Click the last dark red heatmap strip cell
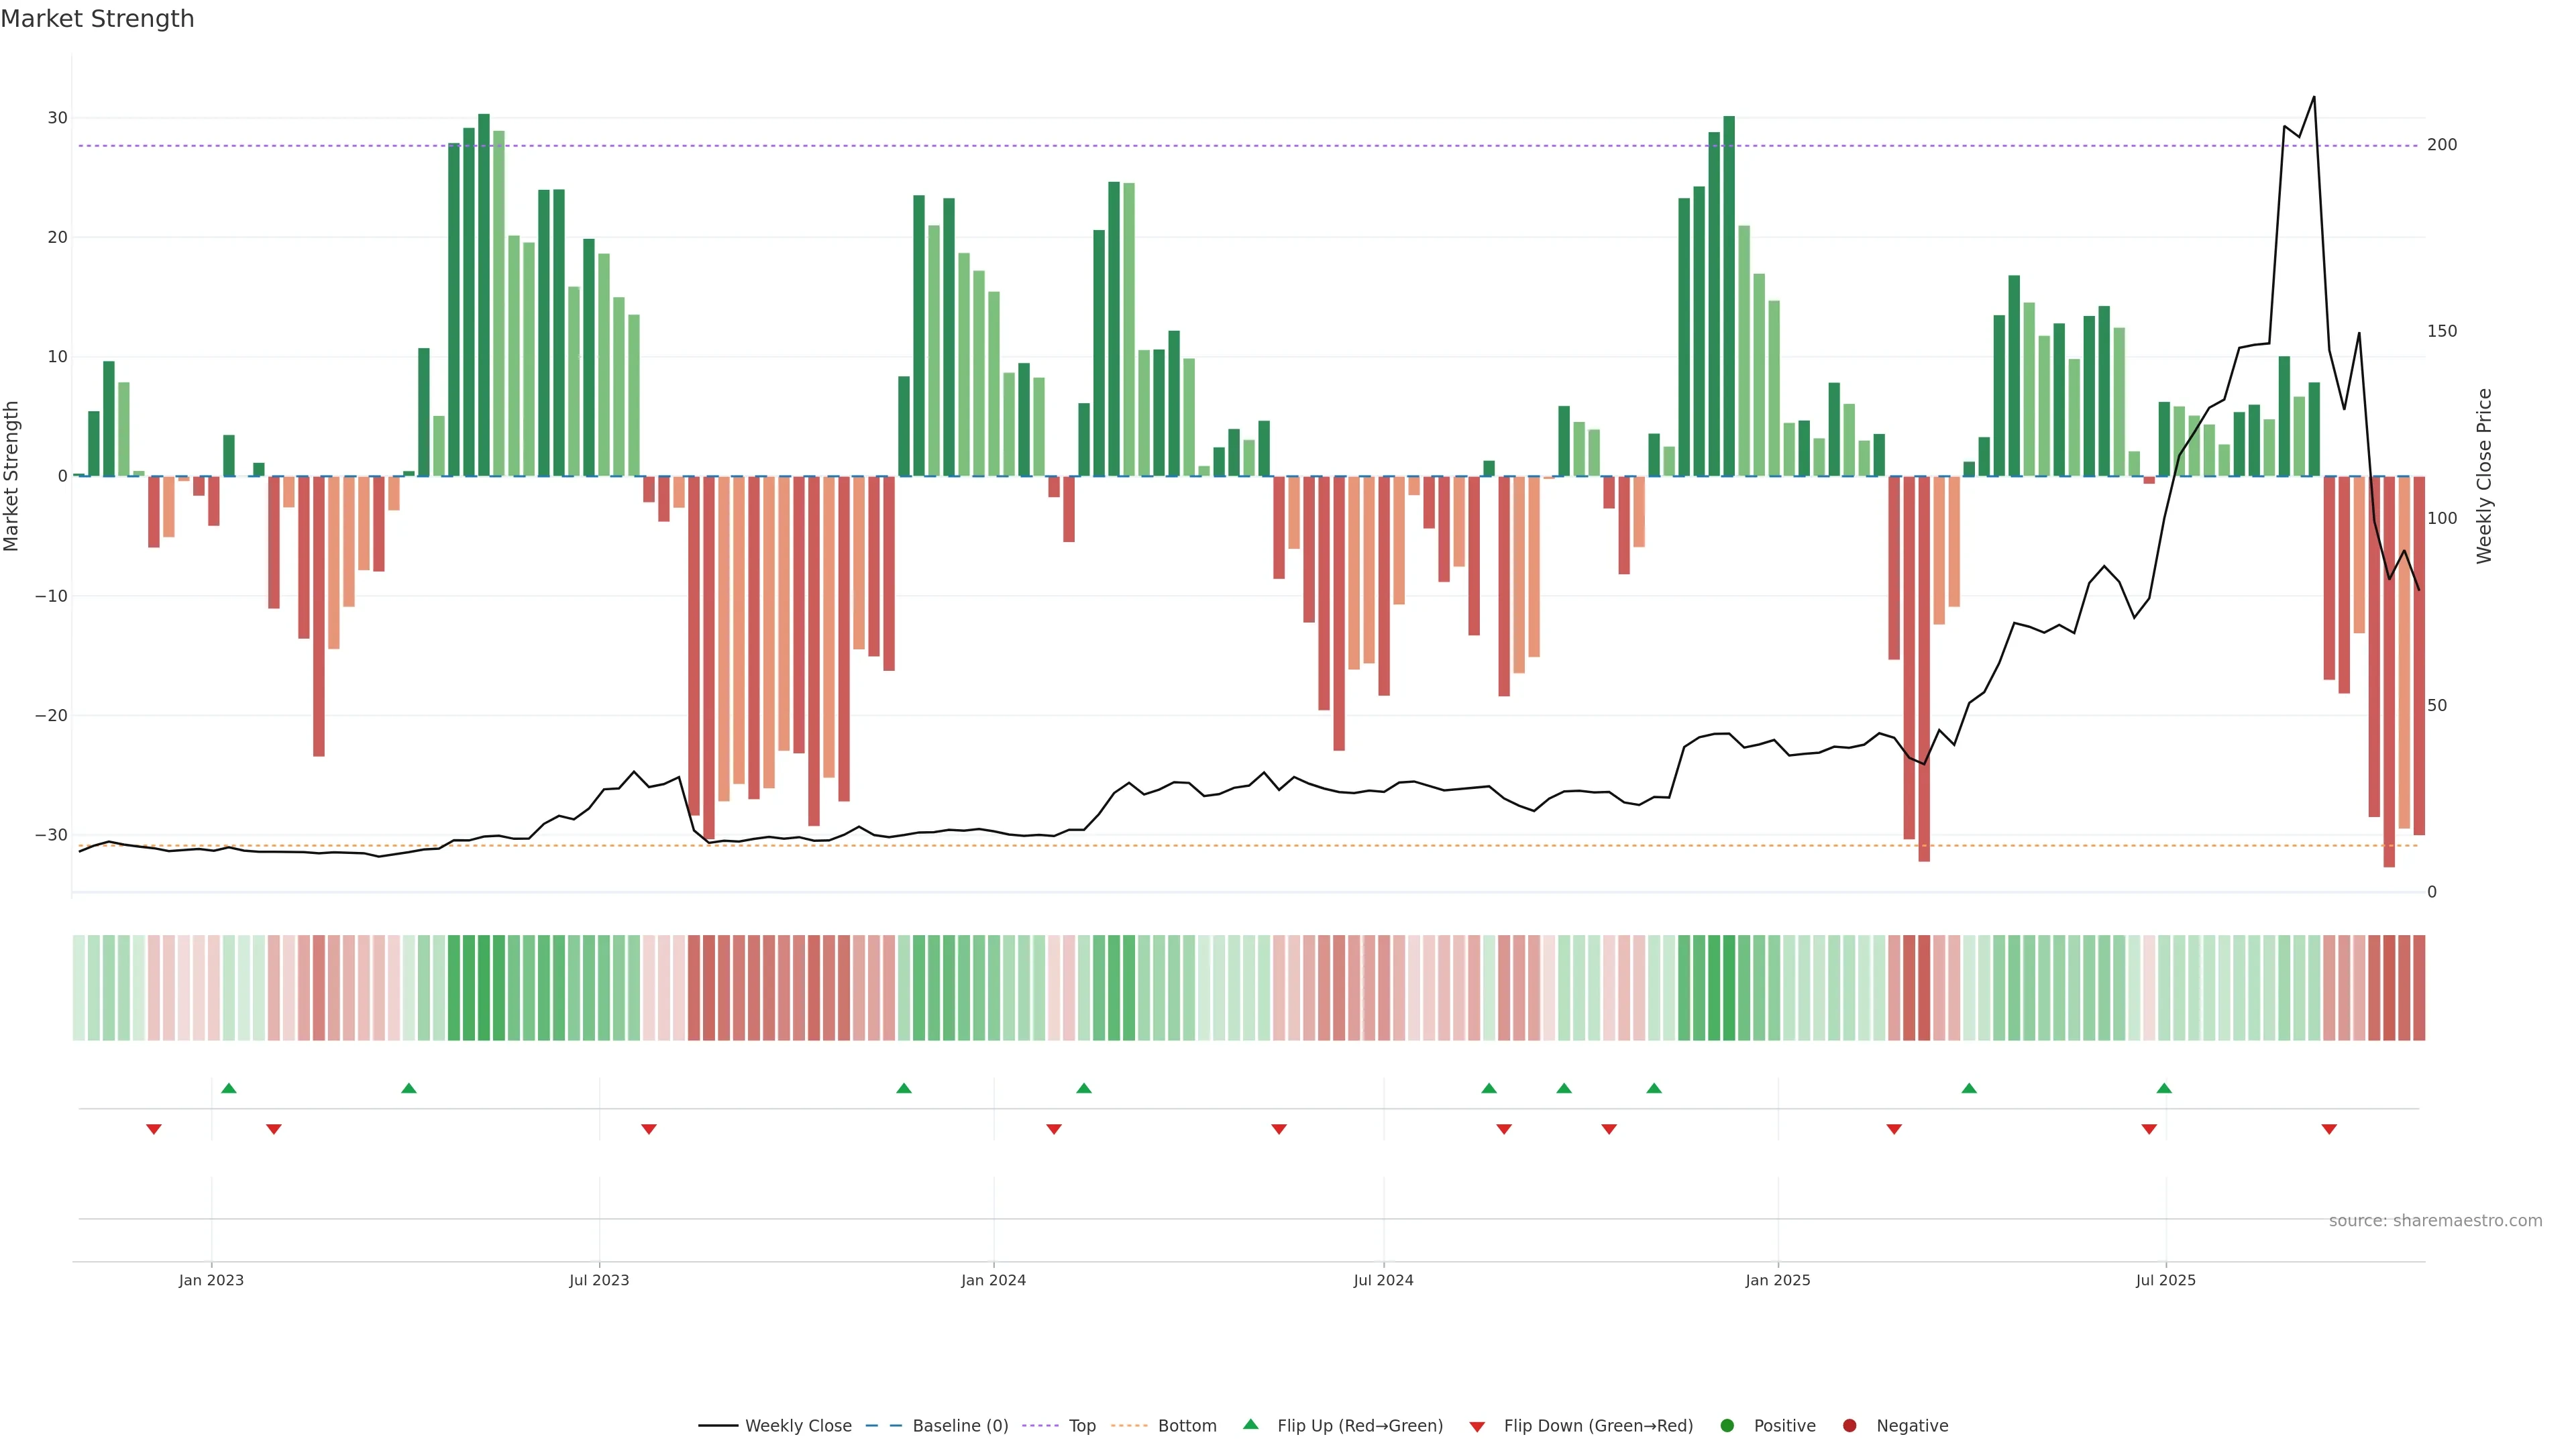The width and height of the screenshot is (2576, 1449). [x=2419, y=987]
